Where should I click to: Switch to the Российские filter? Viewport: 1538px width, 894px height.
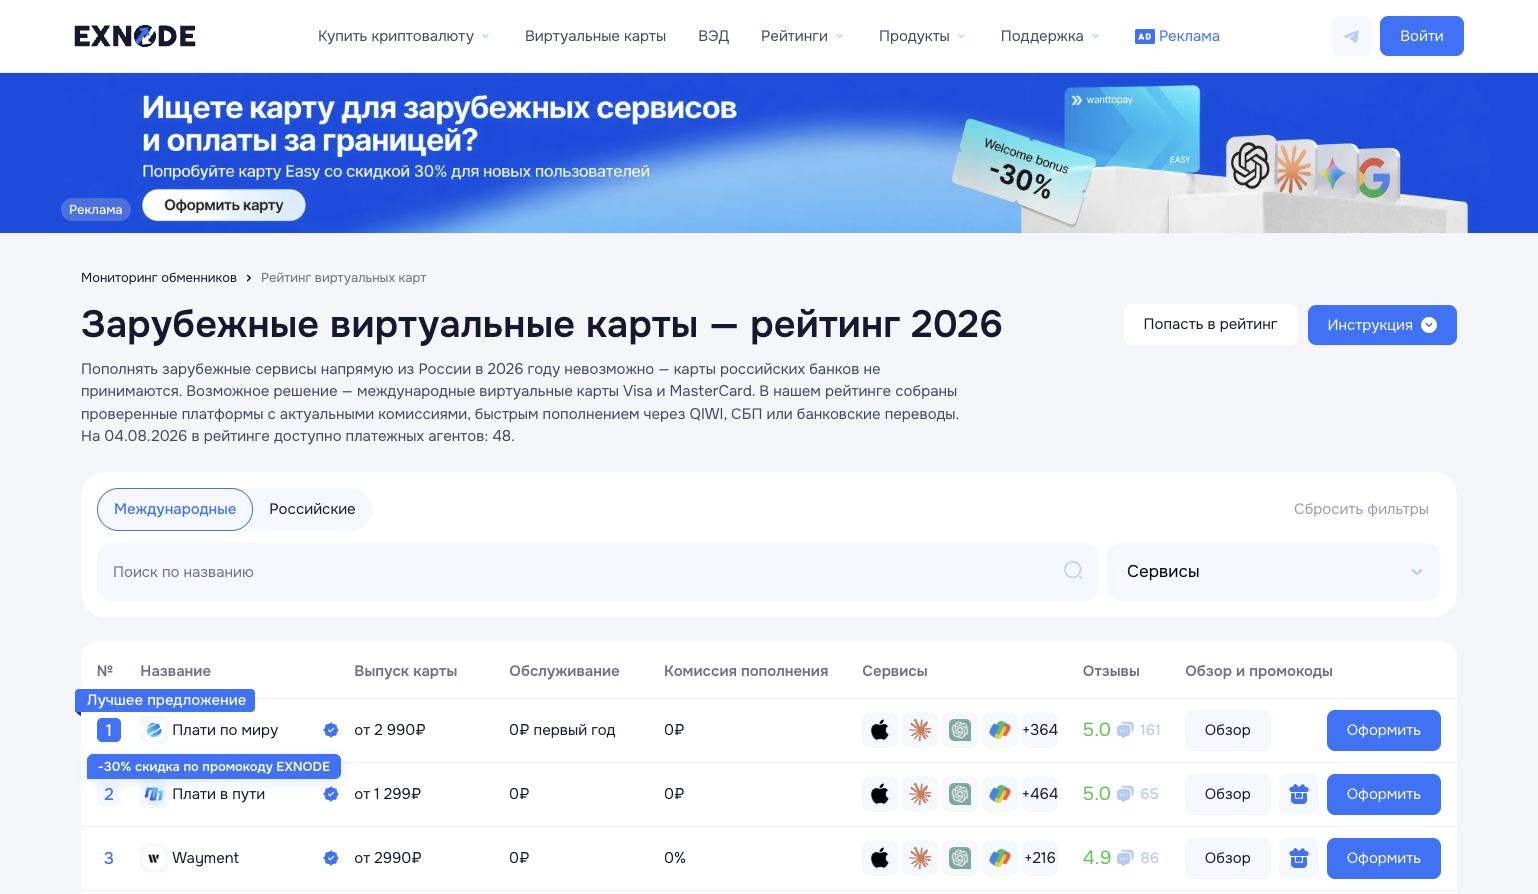(312, 509)
